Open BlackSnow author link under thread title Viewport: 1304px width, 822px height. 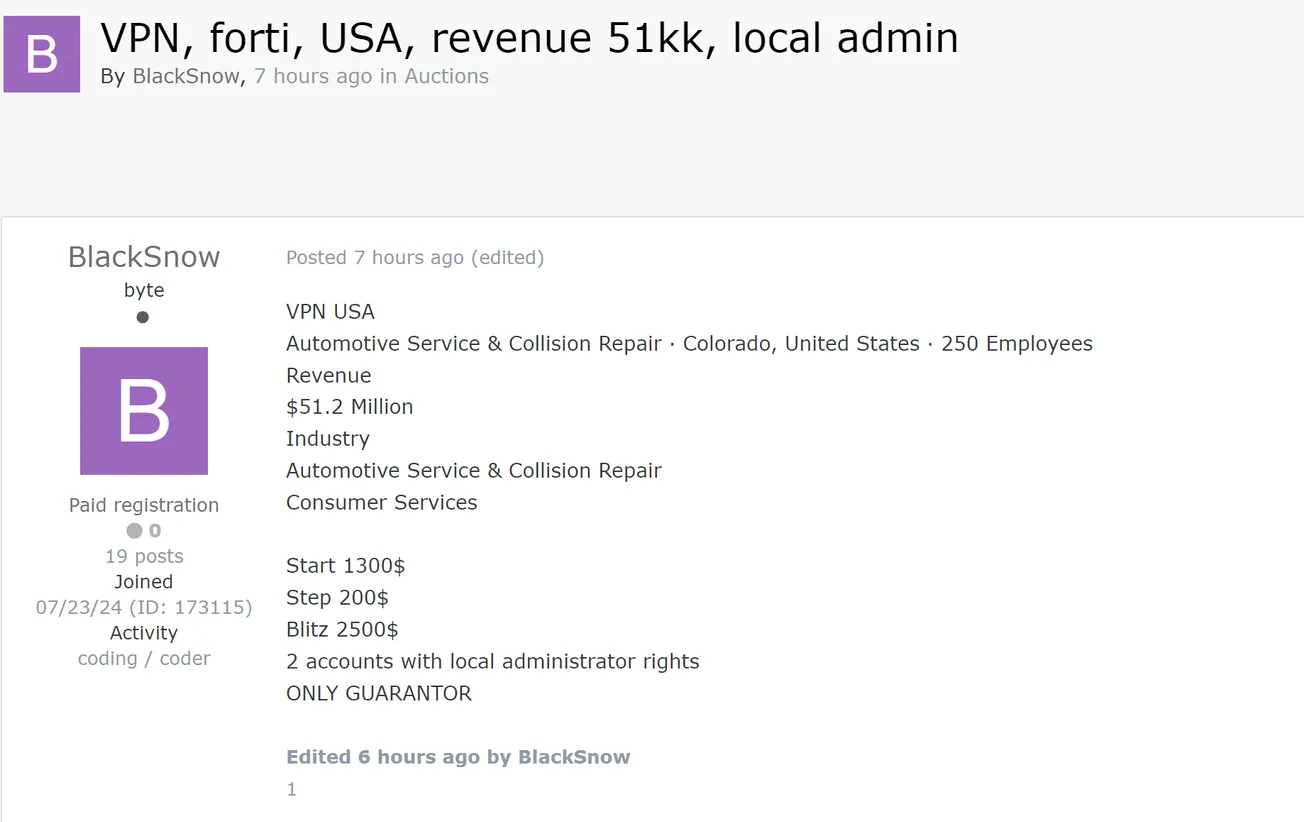click(x=186, y=76)
